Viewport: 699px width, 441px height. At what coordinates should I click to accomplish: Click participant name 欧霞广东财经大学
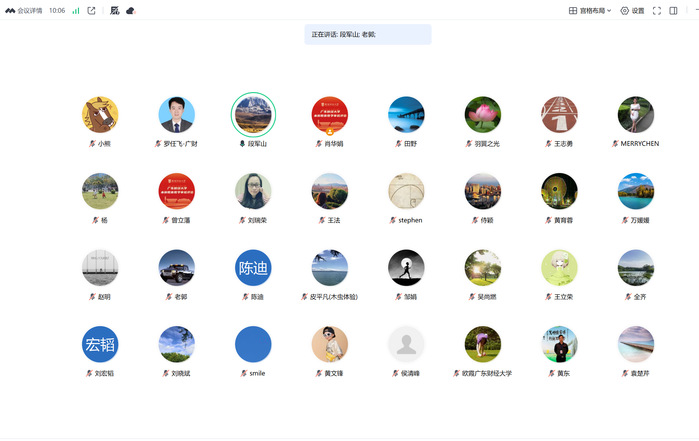click(487, 373)
